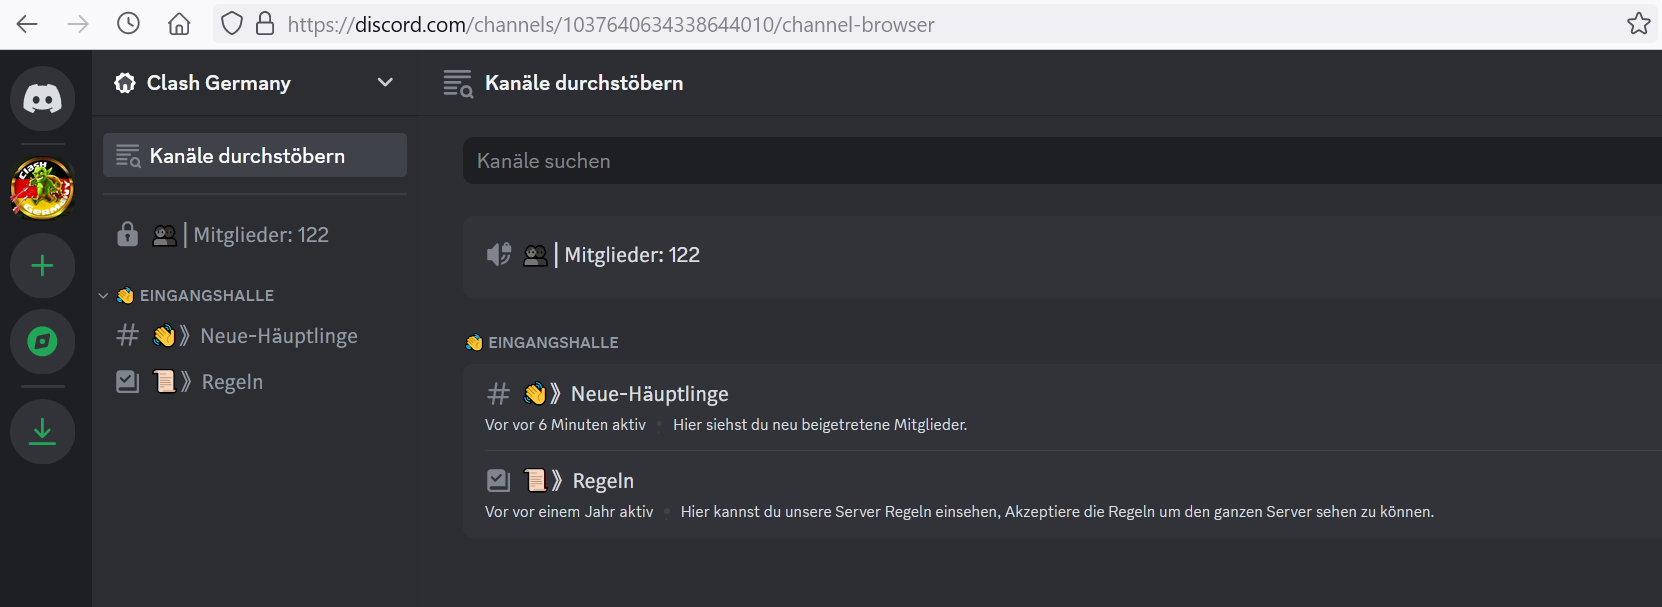1662x607 pixels.
Task: Open Regeln from the channel browser list
Action: tap(603, 481)
